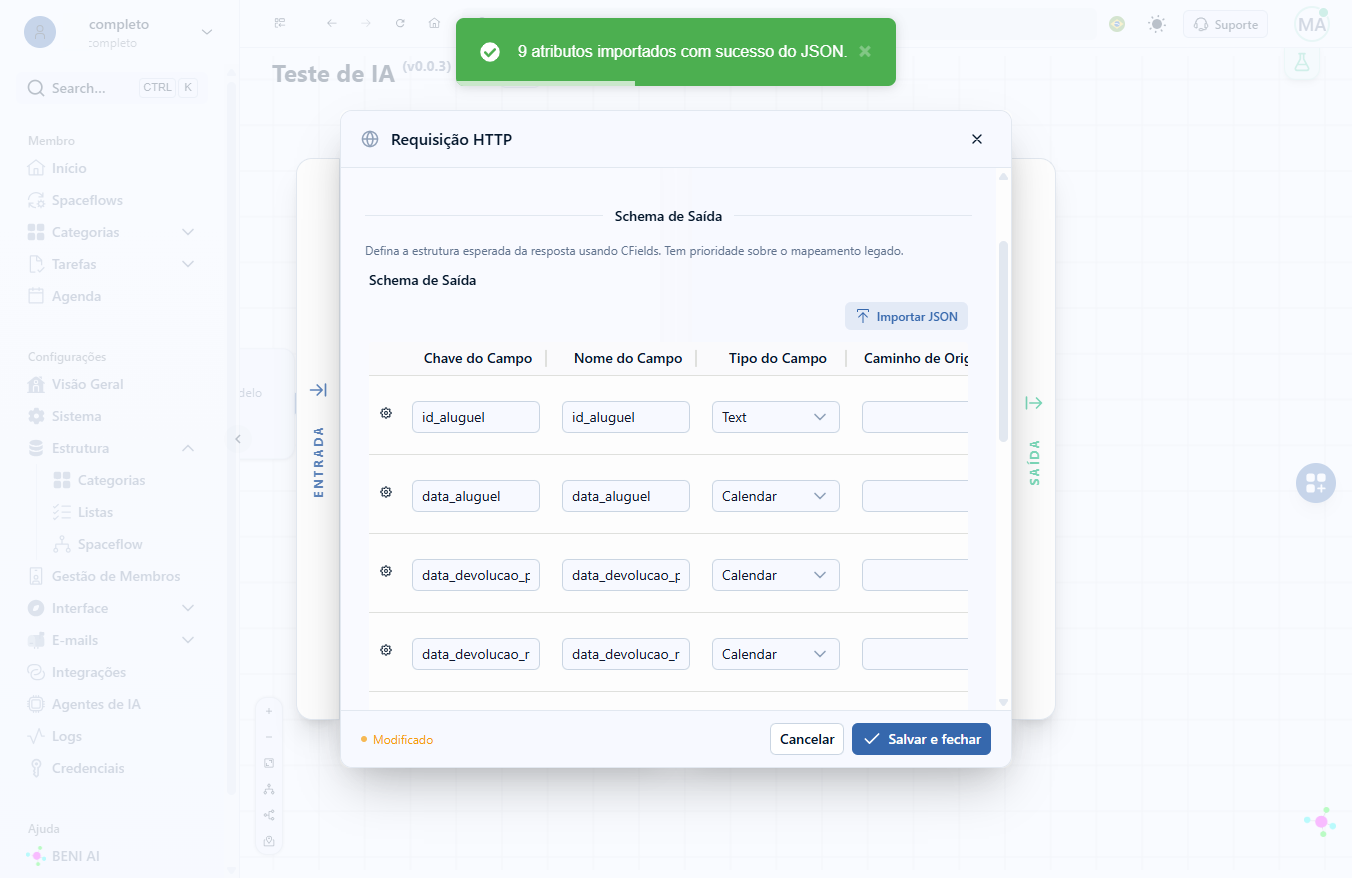Click the add-widget grid floating button

pos(1316,483)
